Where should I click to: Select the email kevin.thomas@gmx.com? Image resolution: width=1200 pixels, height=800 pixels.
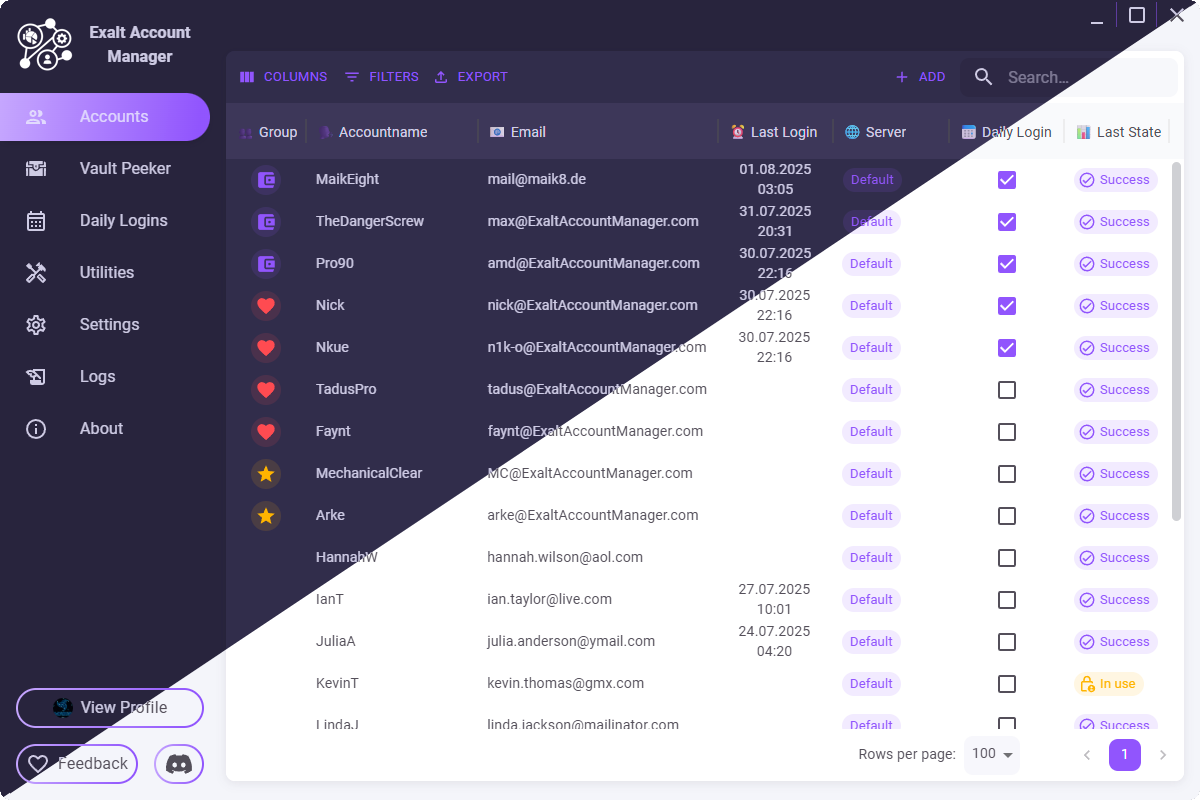pyautogui.click(x=566, y=684)
